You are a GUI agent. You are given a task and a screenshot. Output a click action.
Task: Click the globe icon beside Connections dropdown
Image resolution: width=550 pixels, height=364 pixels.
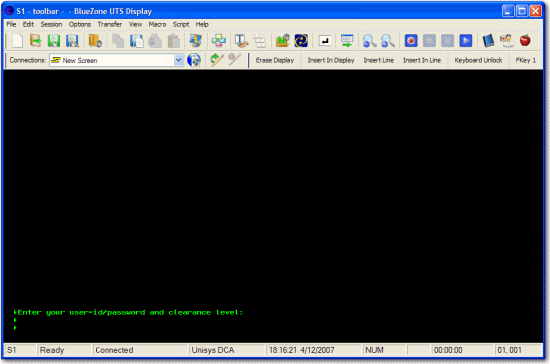point(194,60)
